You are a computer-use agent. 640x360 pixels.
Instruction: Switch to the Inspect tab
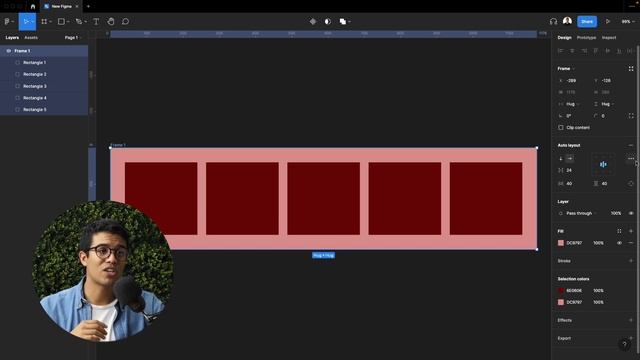click(609, 38)
